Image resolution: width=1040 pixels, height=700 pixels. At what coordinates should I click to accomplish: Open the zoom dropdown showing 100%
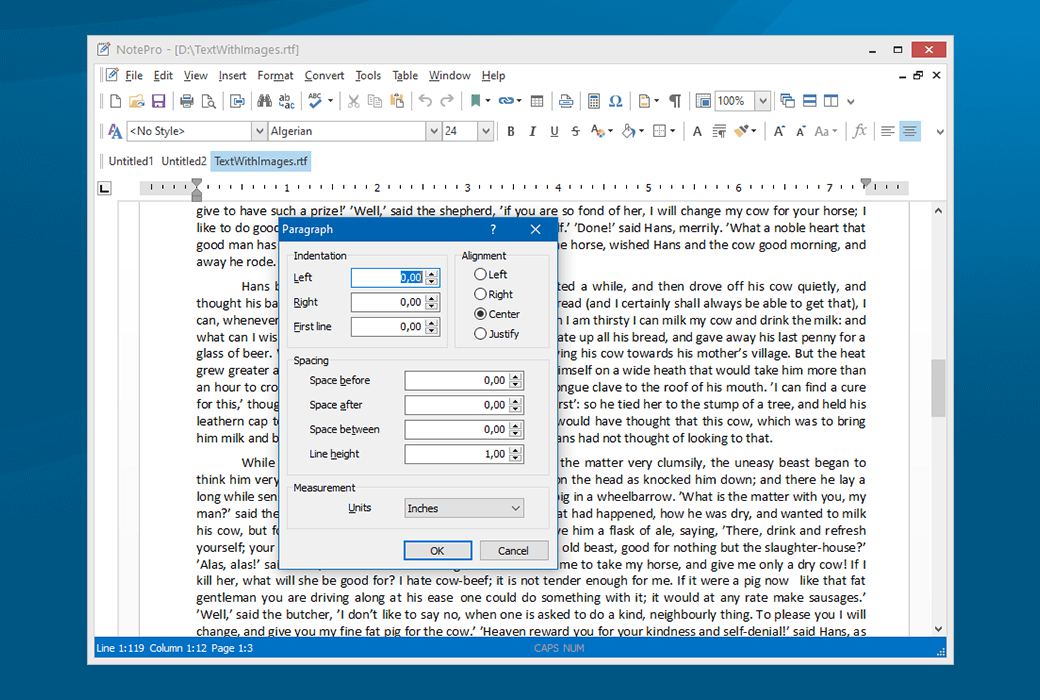(763, 101)
